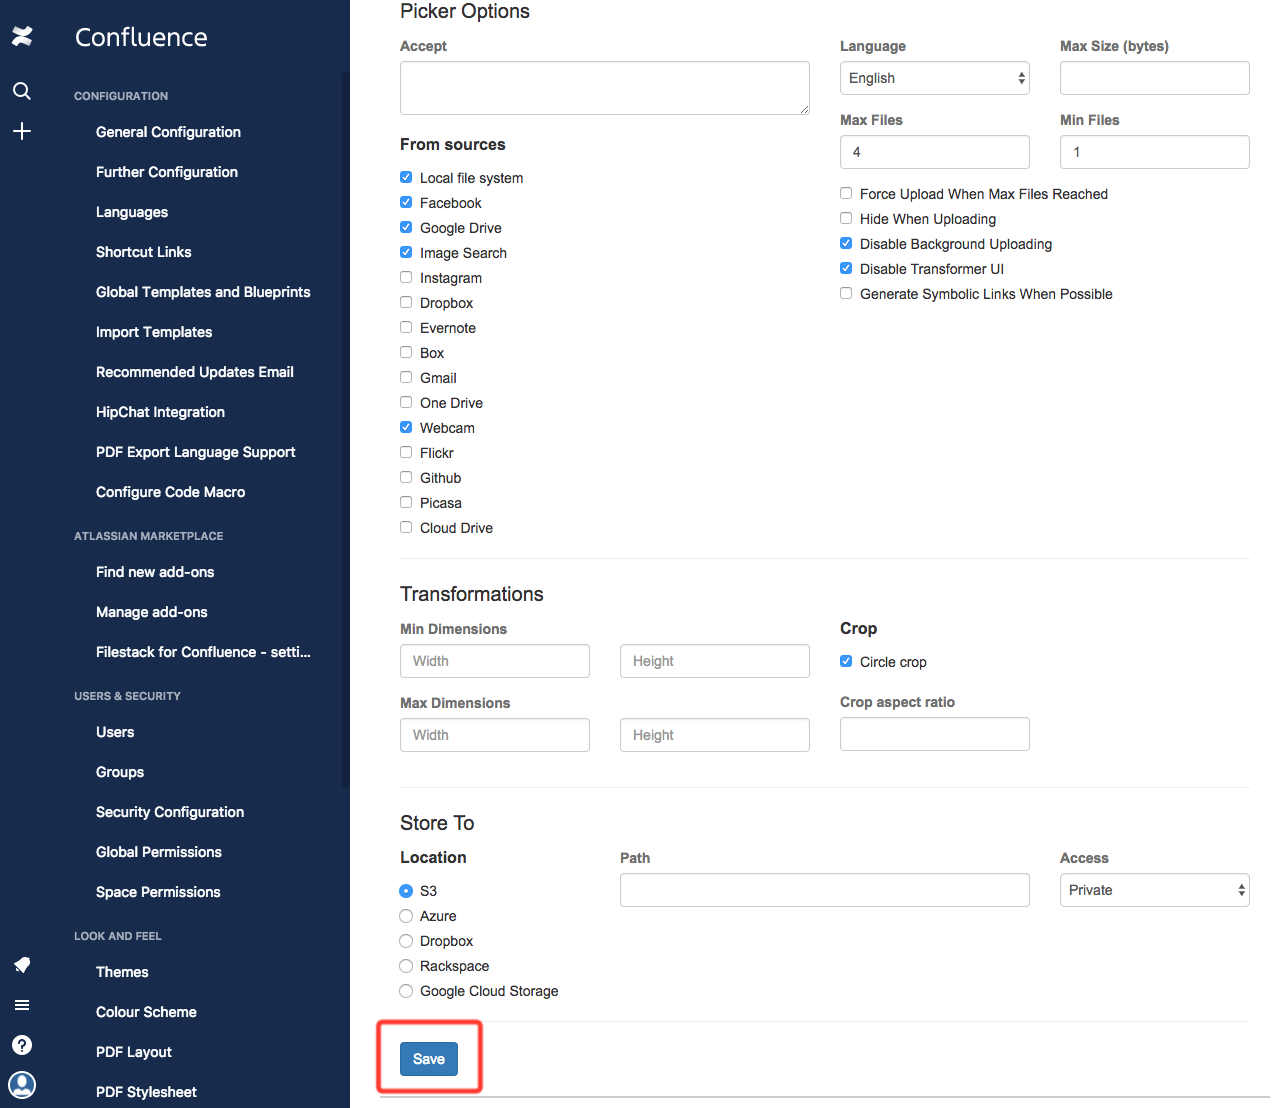
Task: Go to Find new add-ons
Action: click(155, 572)
